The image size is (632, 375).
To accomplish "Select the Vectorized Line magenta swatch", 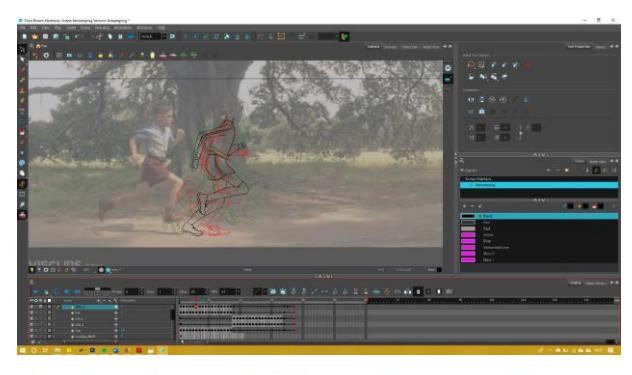I will pyautogui.click(x=468, y=247).
